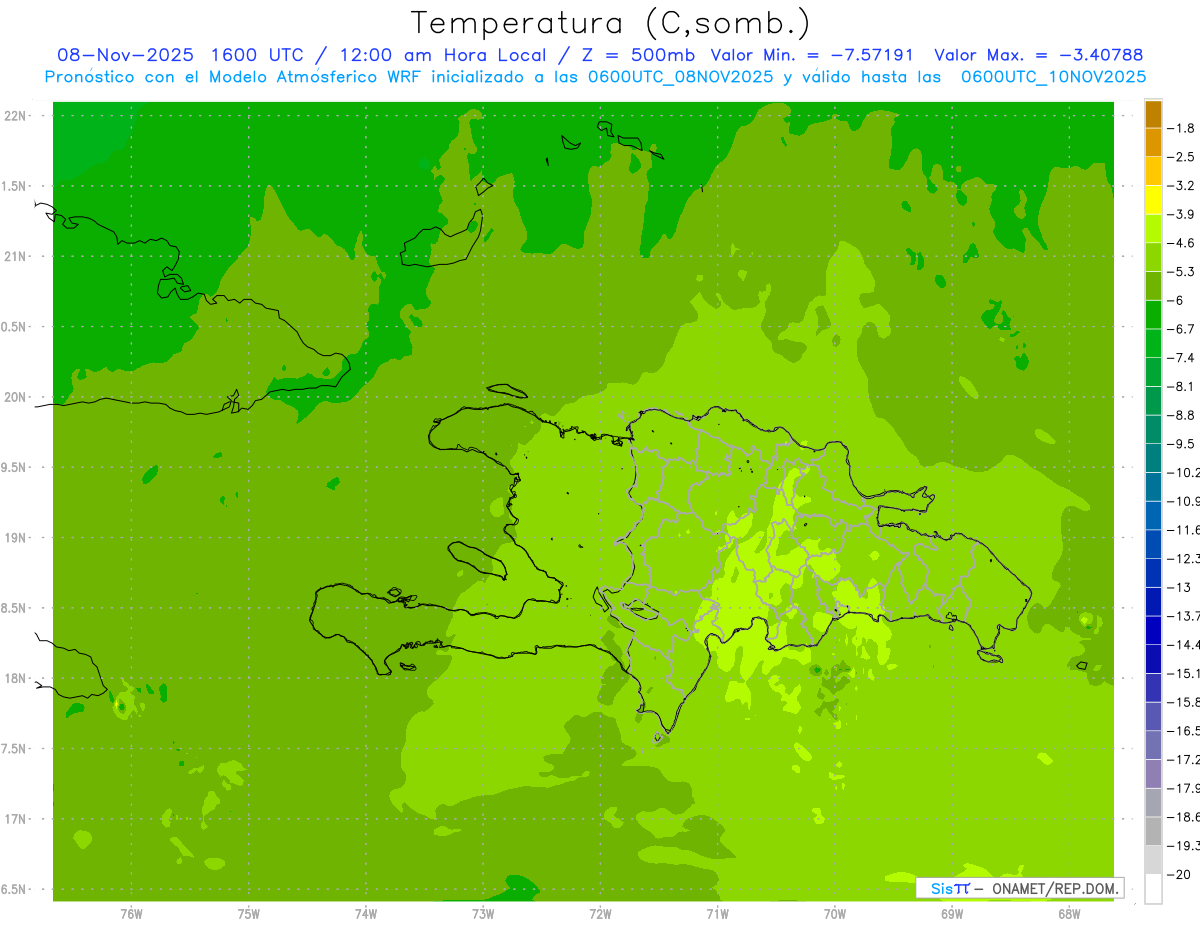
Task: Click the '0600UTC_10NOV2025' valid-until time
Action: (1054, 76)
